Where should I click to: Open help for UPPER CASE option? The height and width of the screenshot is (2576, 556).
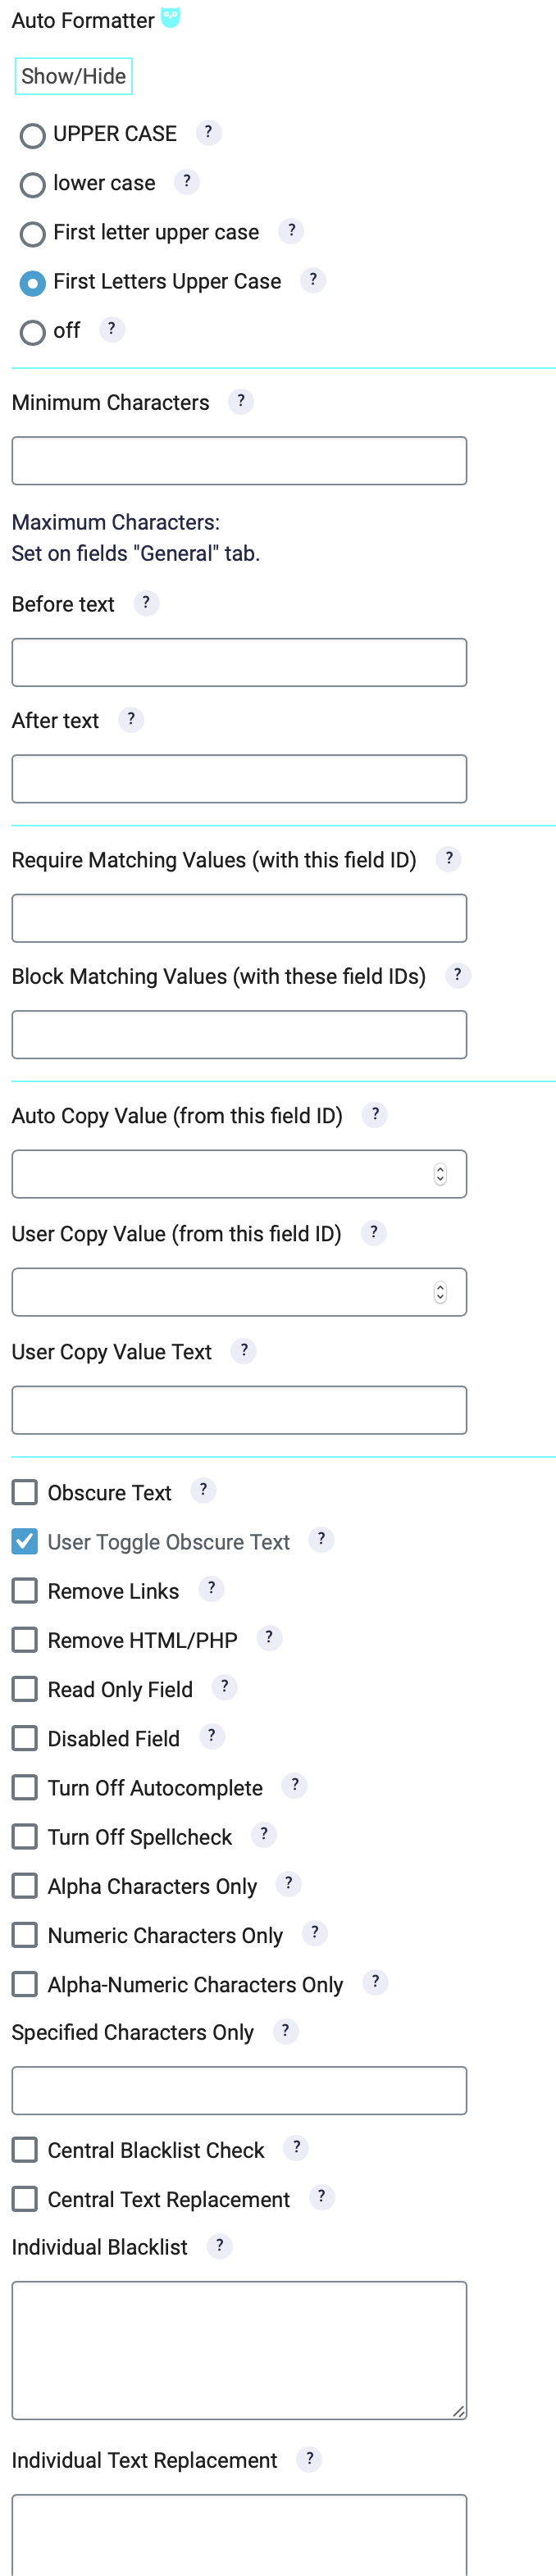(209, 131)
